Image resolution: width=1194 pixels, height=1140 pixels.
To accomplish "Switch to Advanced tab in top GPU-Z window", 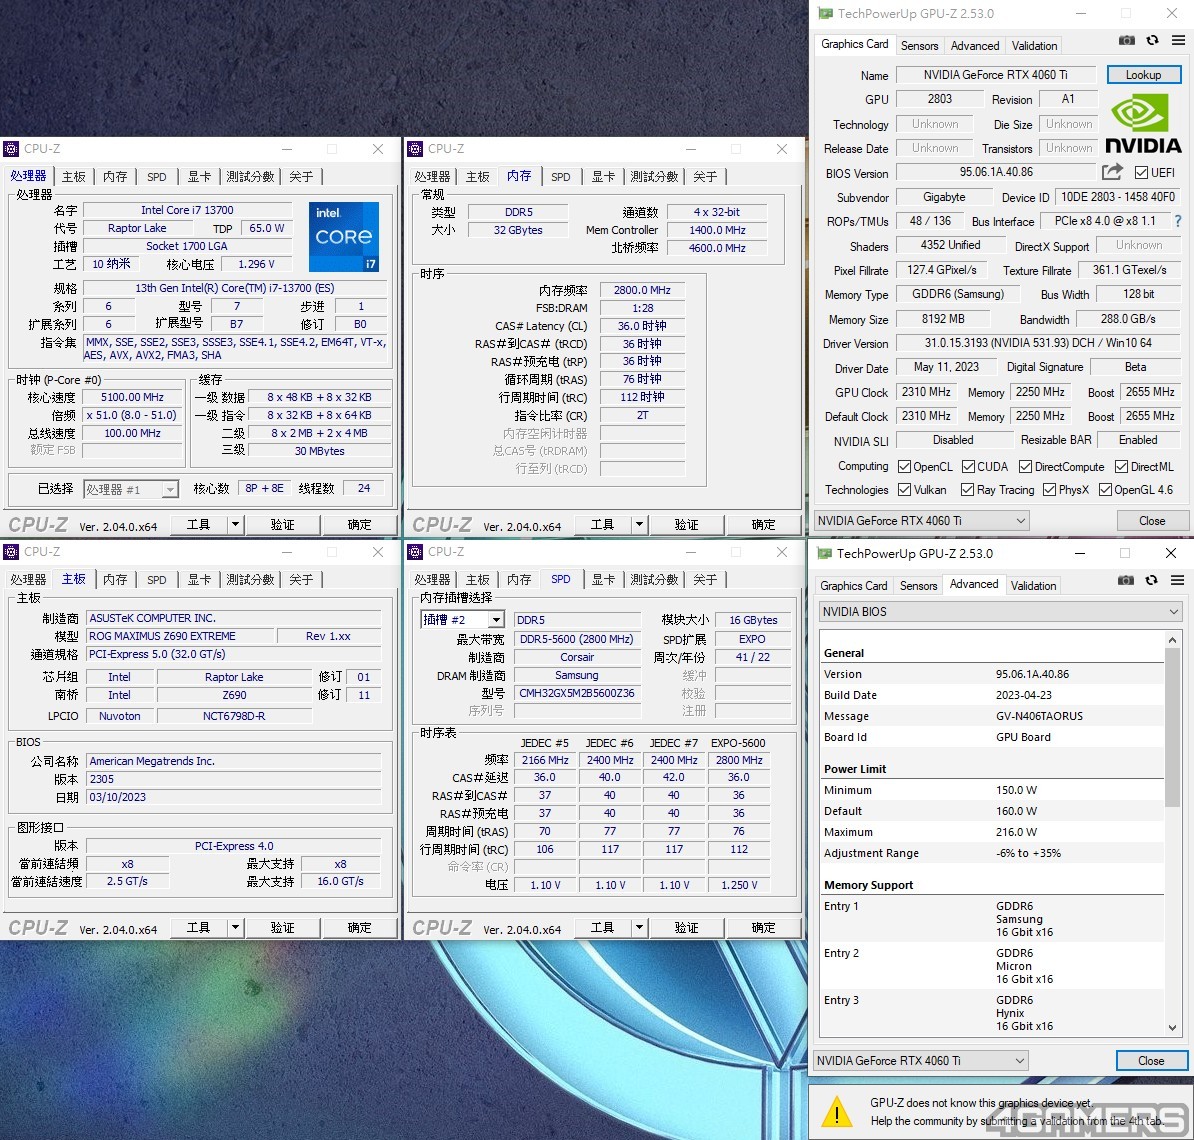I will 975,46.
